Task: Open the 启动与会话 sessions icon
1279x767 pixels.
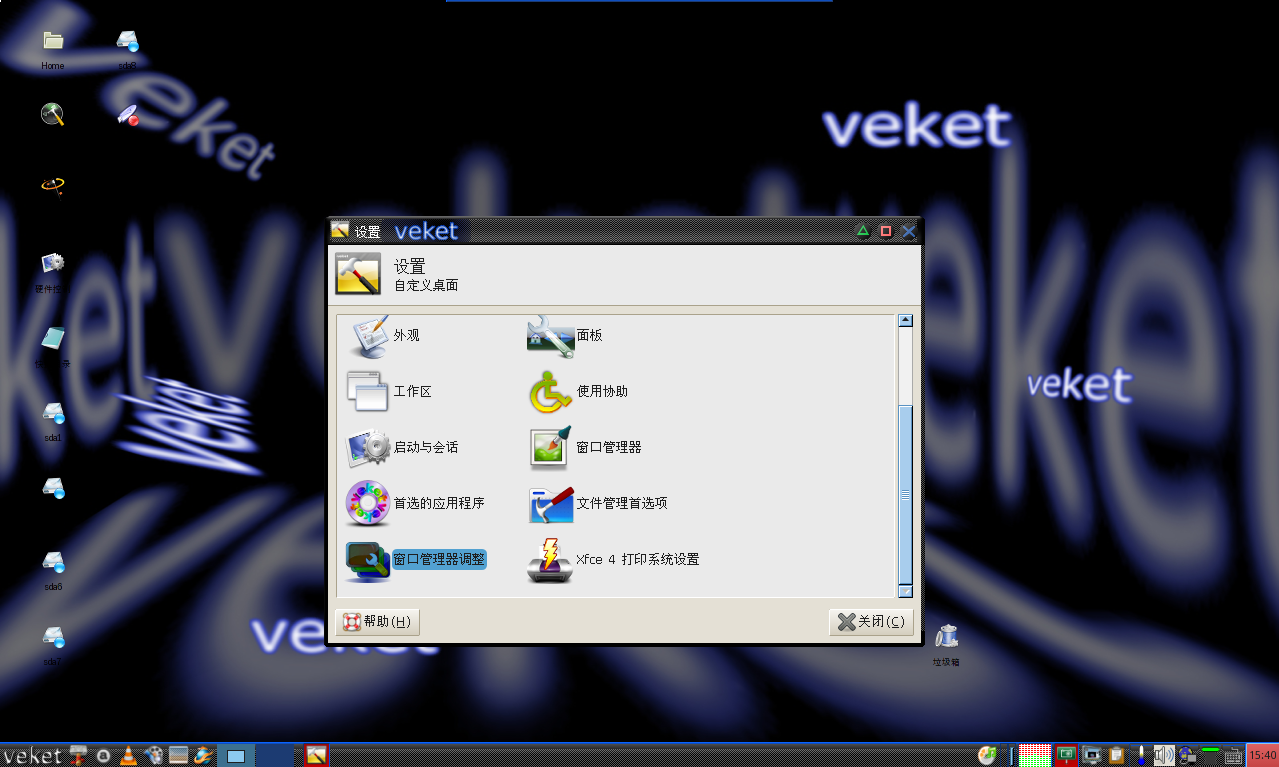Action: pyautogui.click(x=366, y=447)
